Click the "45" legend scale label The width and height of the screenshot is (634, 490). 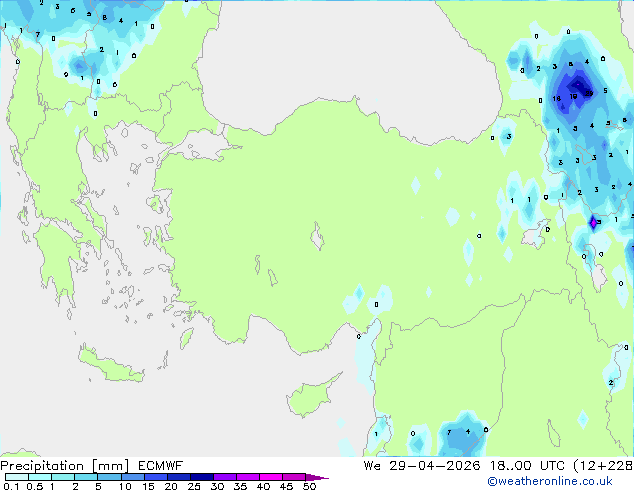[286, 486]
